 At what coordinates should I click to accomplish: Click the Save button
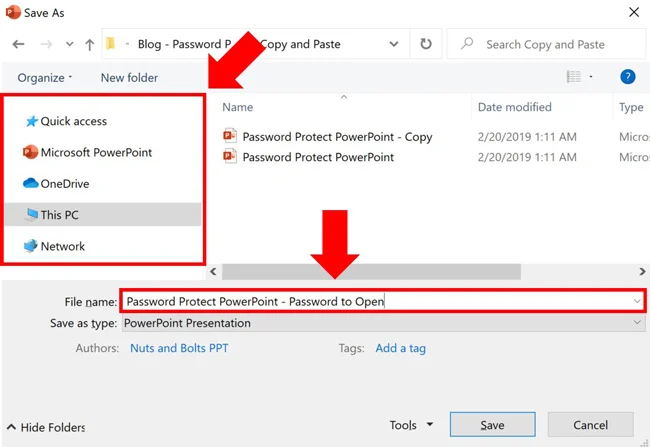[x=492, y=425]
